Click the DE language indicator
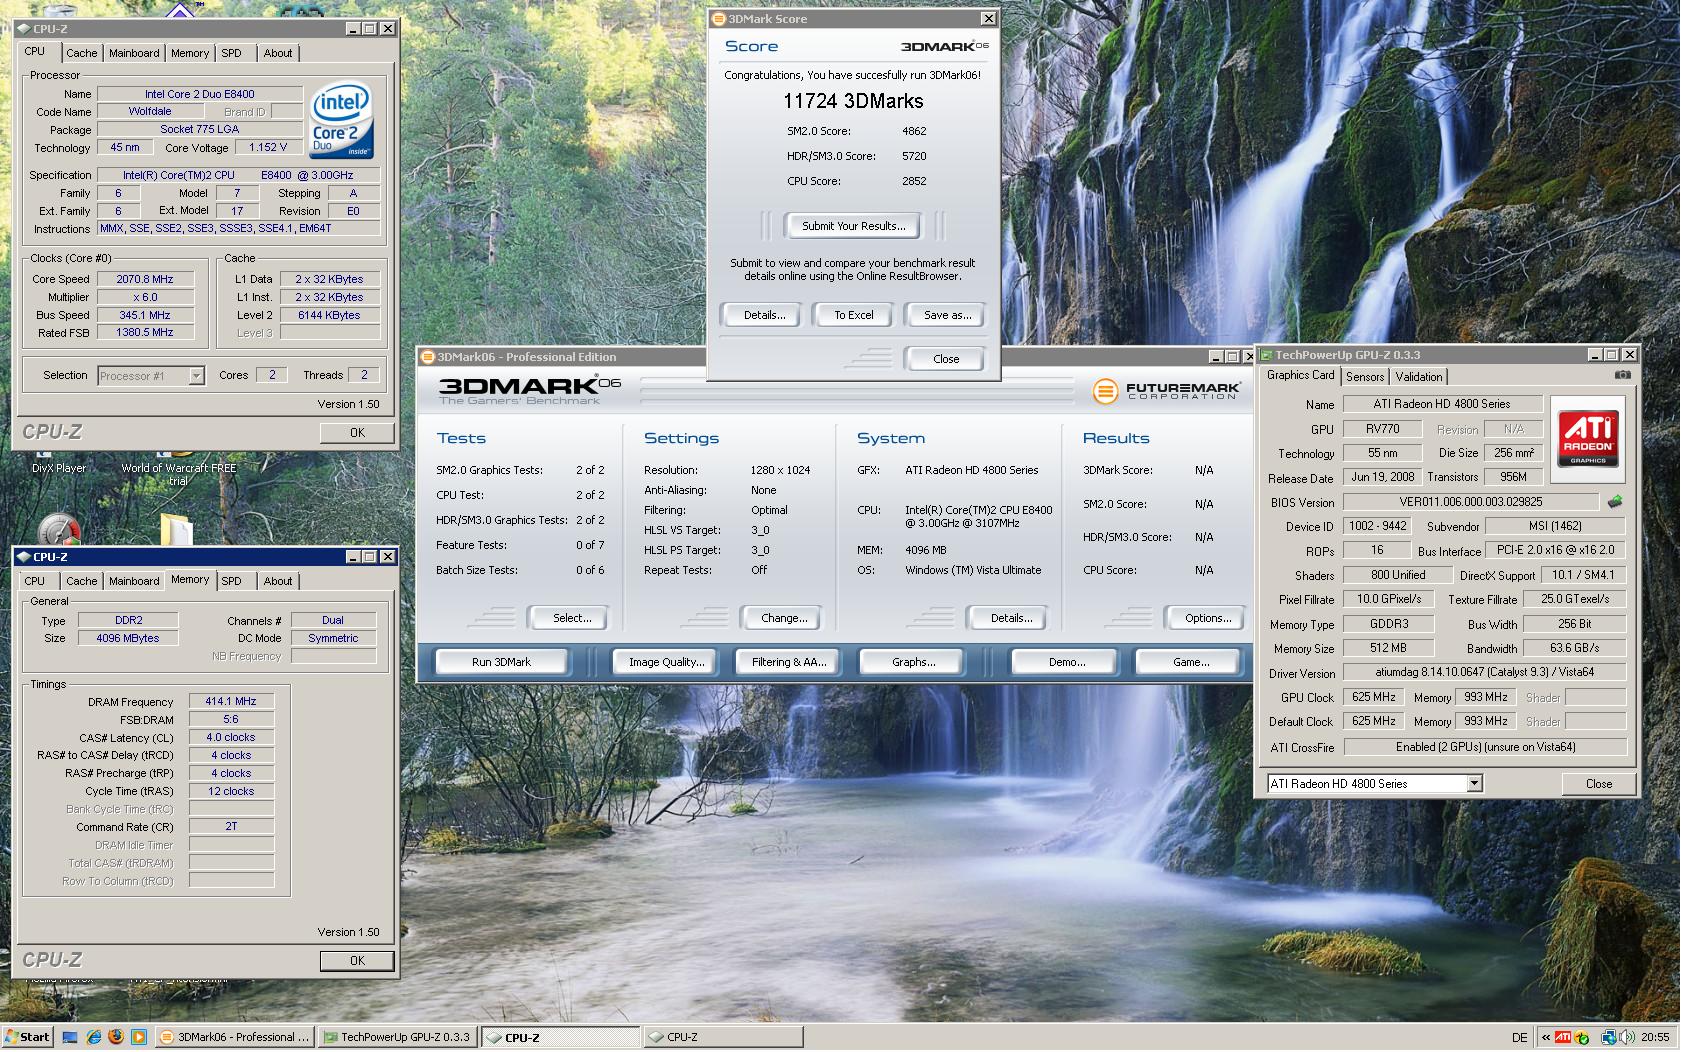Viewport: 1682px width, 1052px height. [x=1519, y=1037]
